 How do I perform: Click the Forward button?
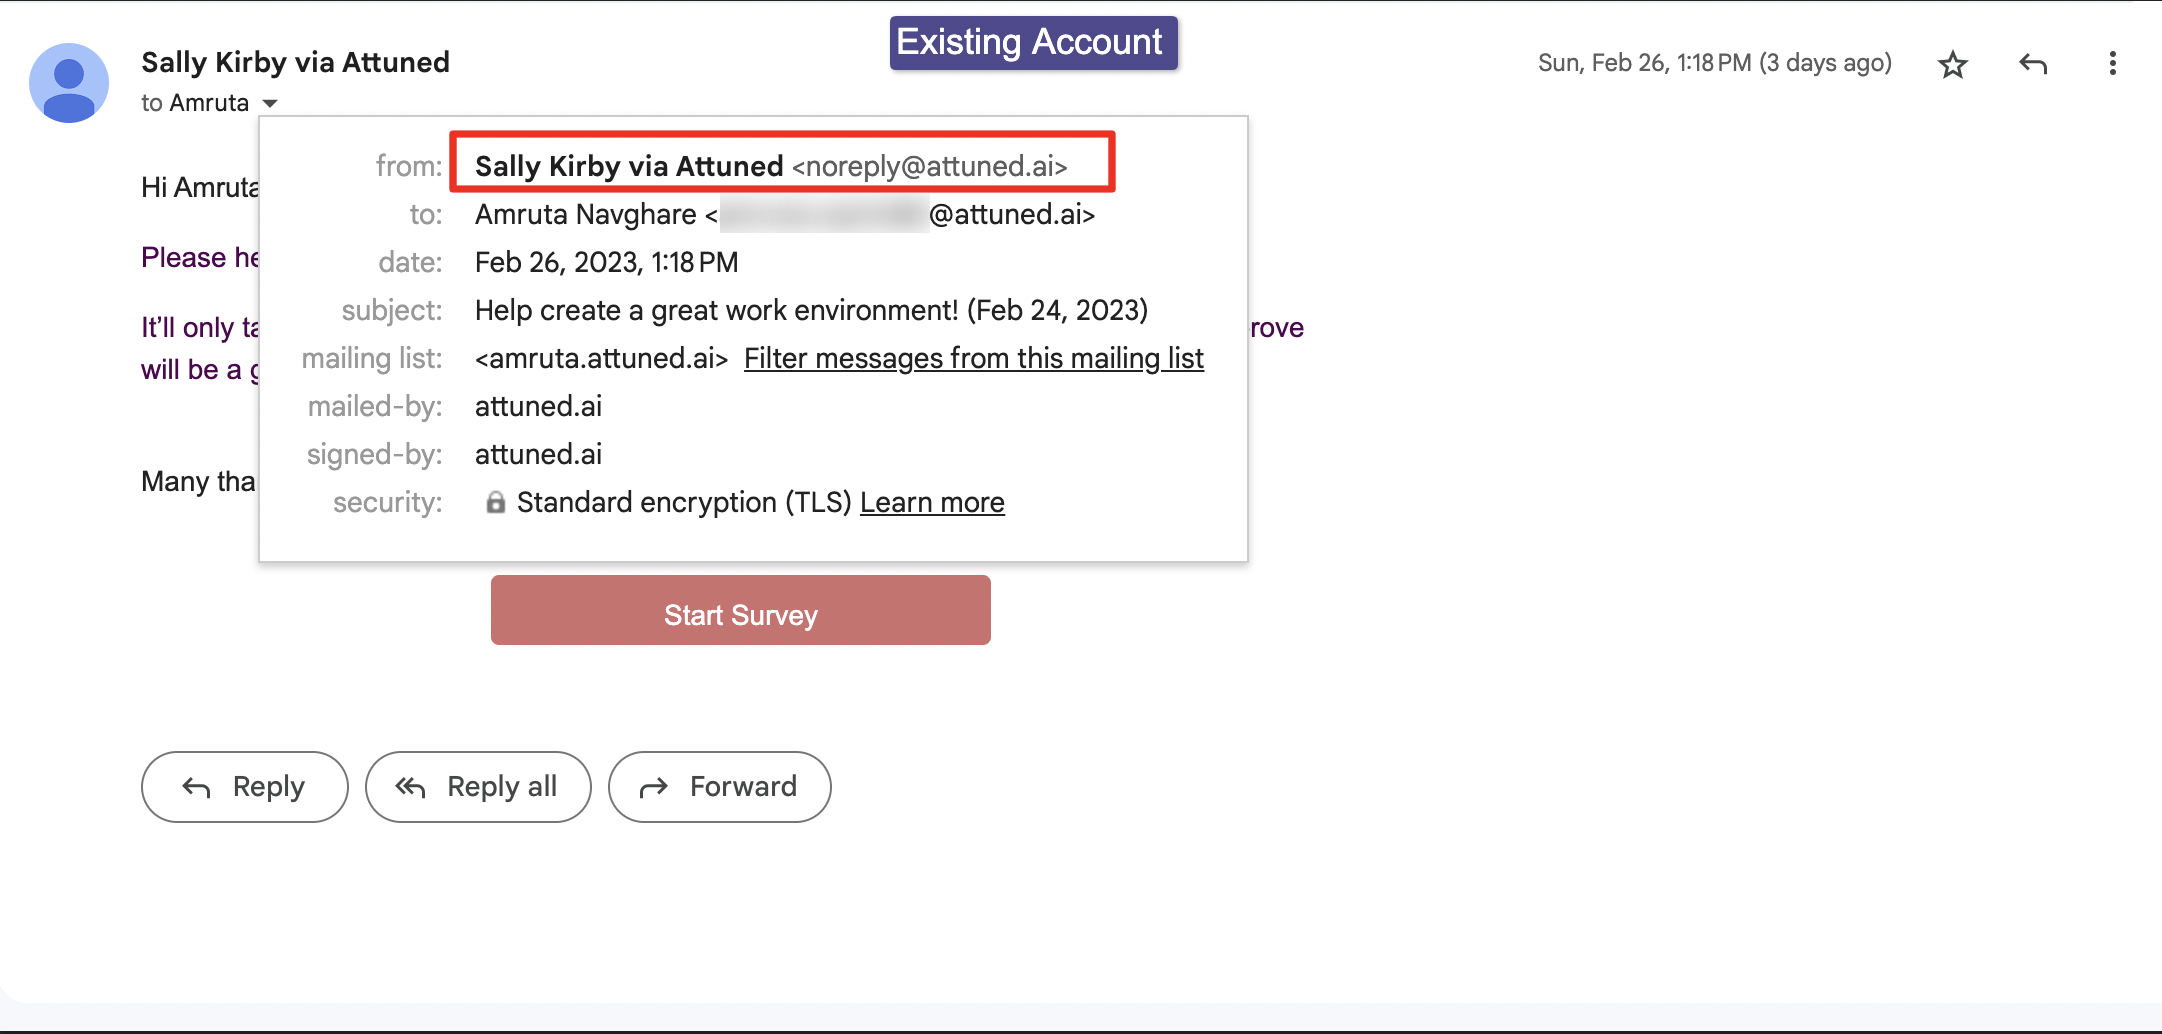click(x=720, y=787)
